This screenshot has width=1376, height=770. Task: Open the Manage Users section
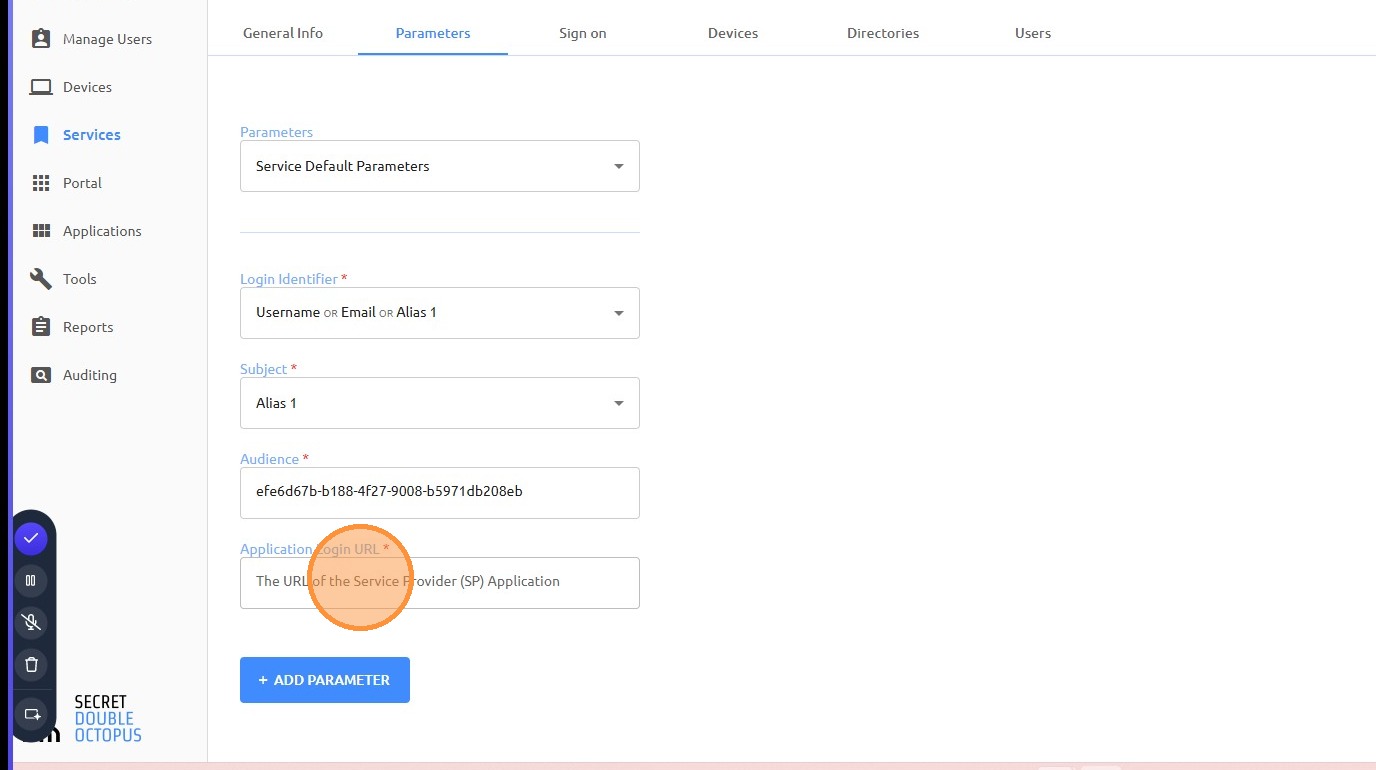point(107,39)
